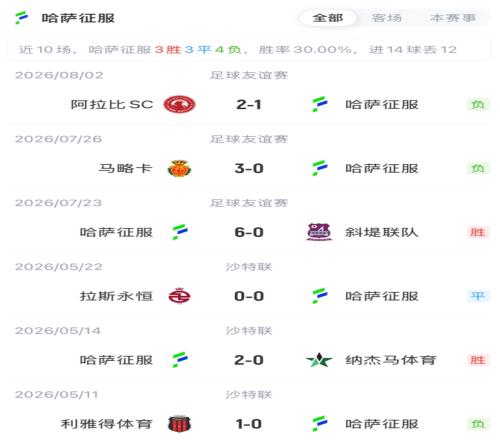Click the 哈萨征服 team logo in header

[22, 18]
